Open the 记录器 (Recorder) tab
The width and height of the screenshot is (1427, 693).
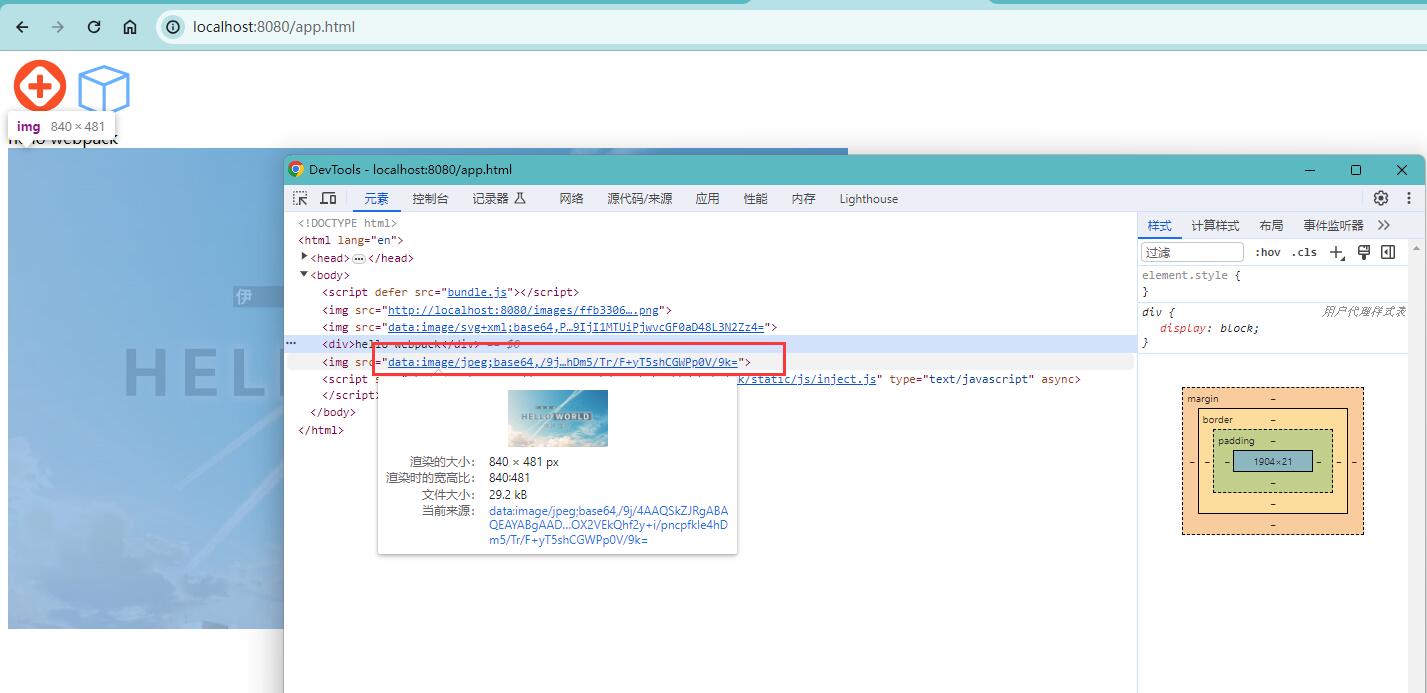click(x=499, y=199)
